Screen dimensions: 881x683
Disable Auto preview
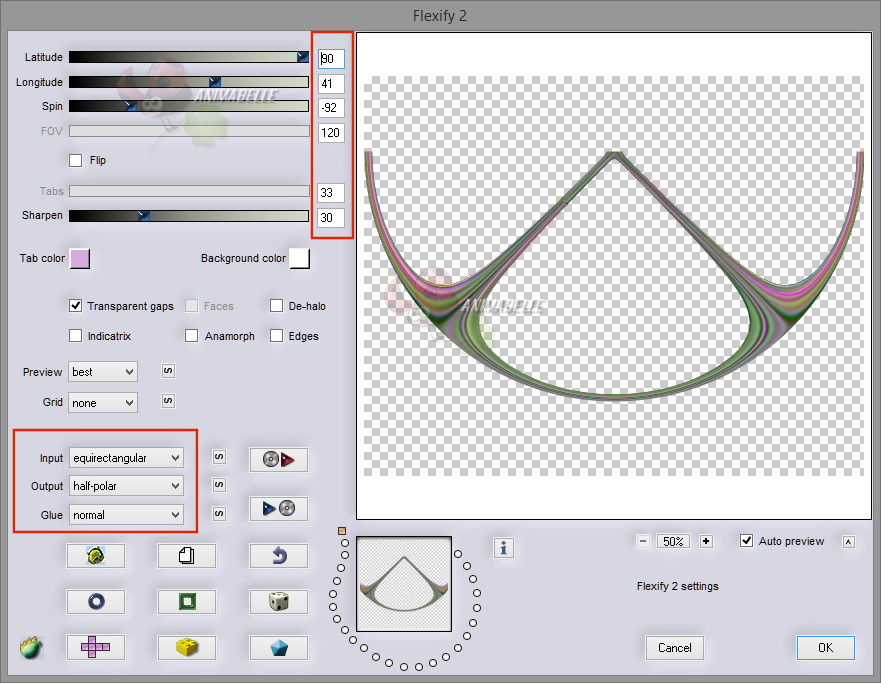[x=747, y=541]
